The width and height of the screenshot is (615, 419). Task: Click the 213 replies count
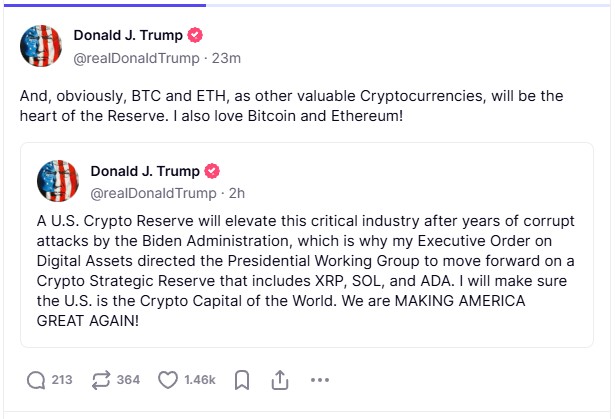62,380
